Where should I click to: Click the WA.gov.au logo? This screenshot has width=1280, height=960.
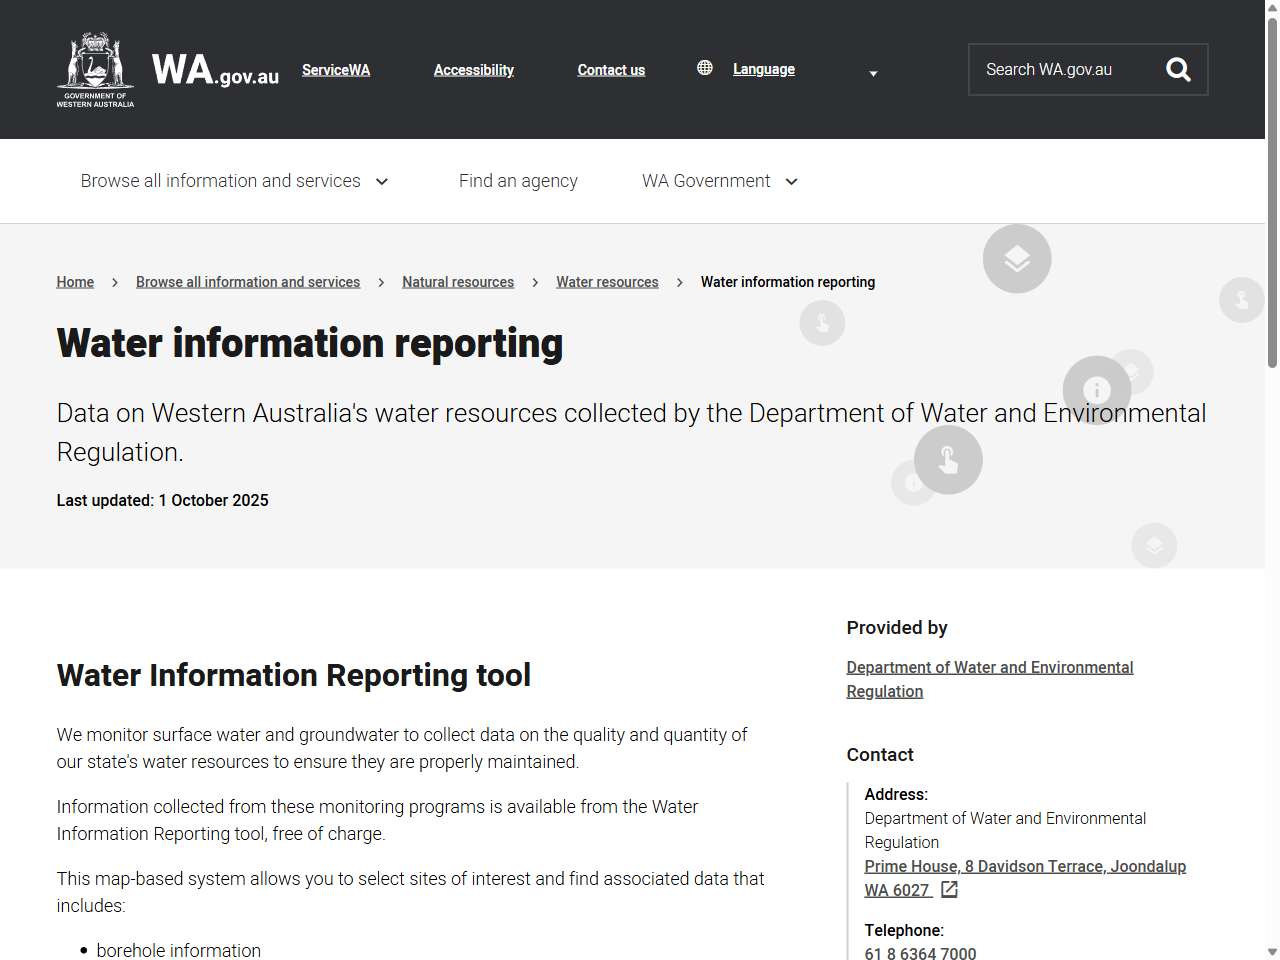214,70
